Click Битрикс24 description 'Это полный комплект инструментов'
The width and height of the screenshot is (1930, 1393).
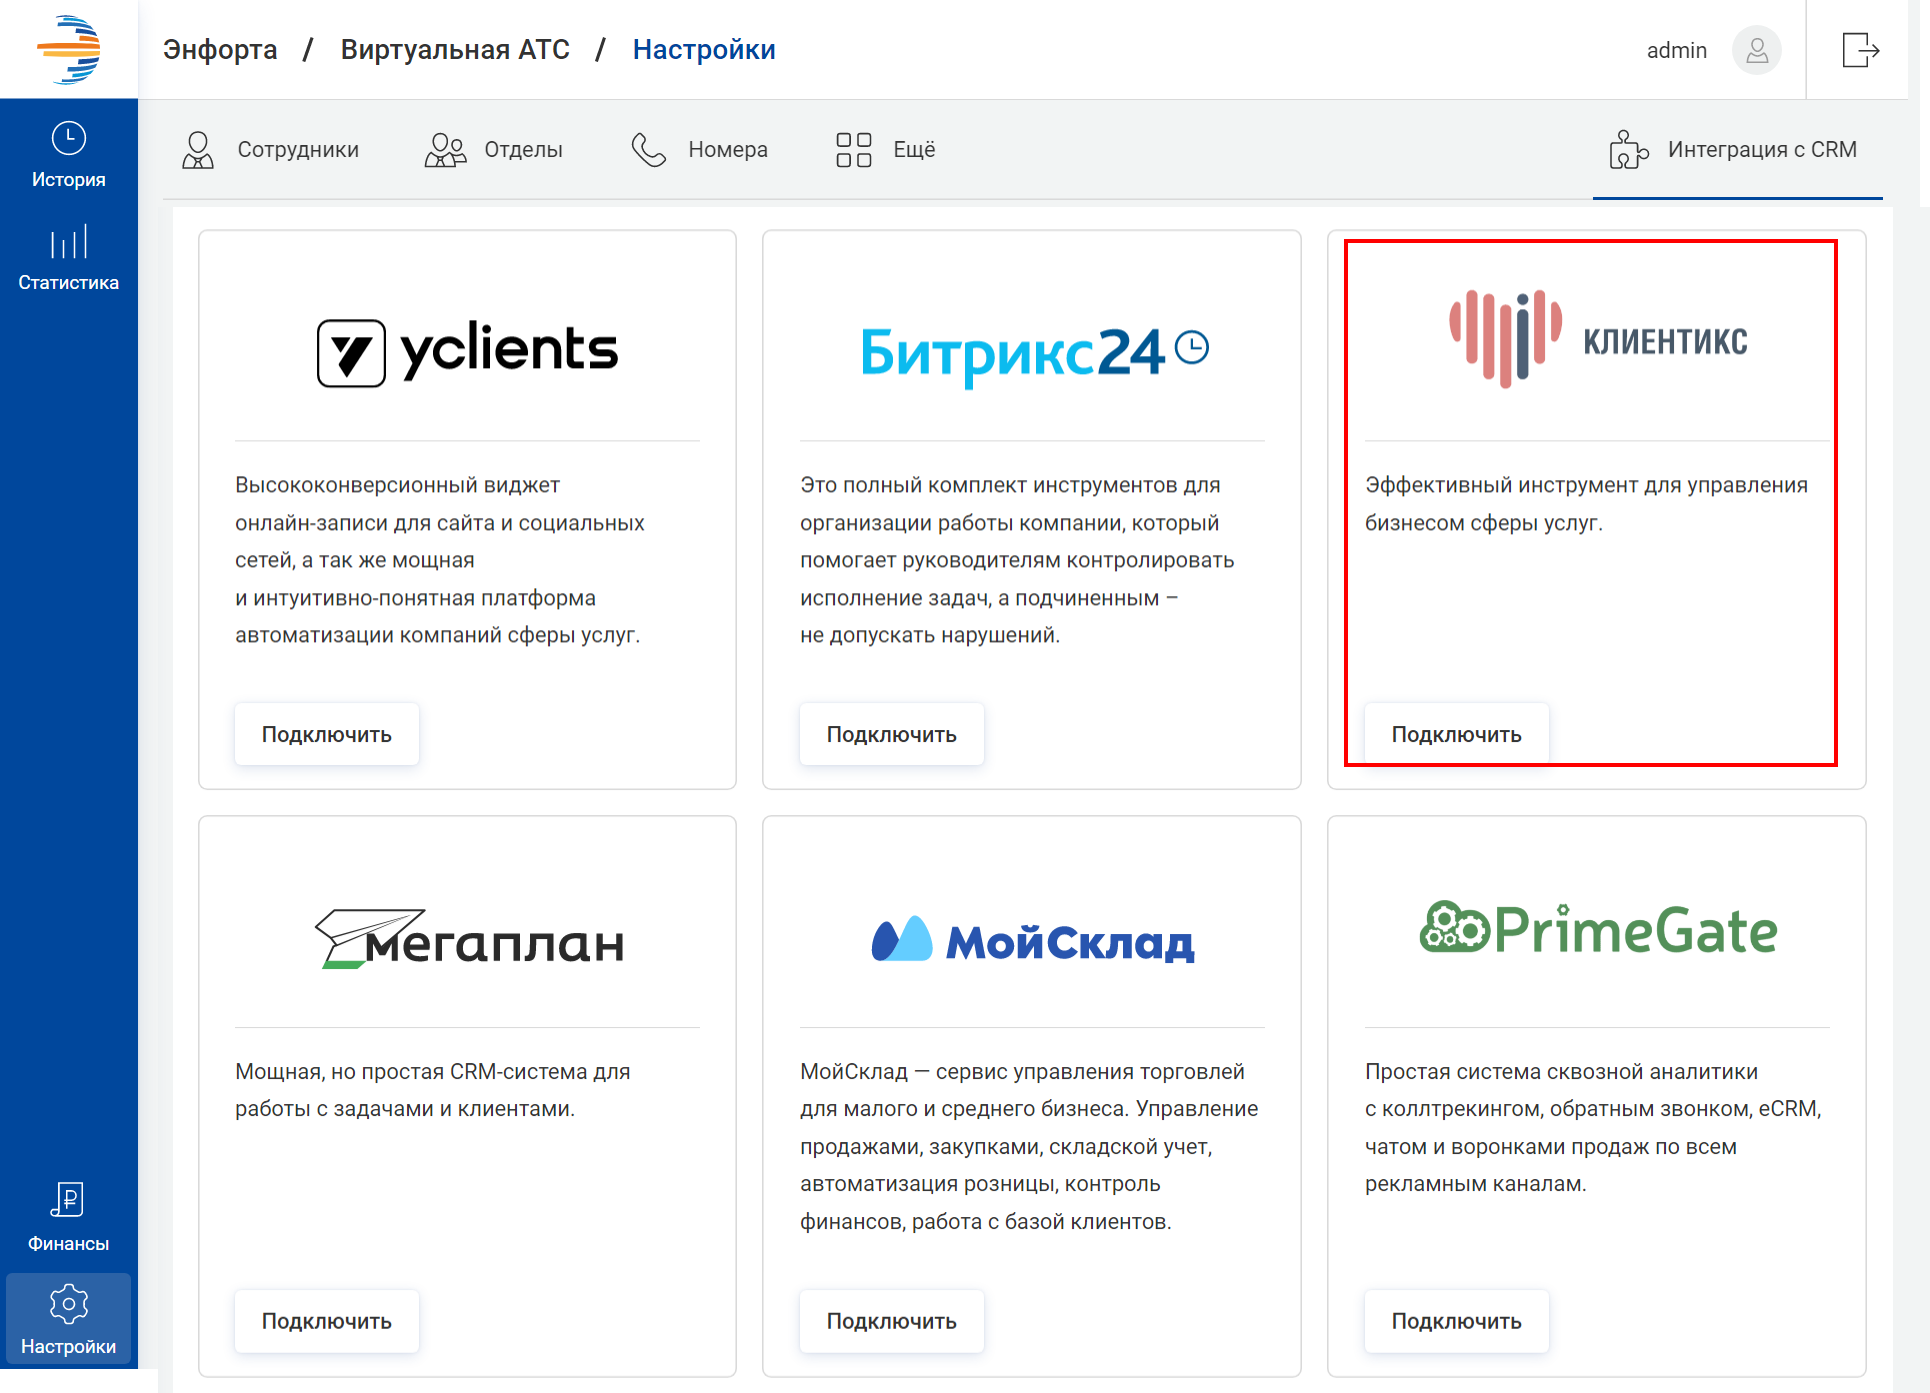tap(1017, 560)
